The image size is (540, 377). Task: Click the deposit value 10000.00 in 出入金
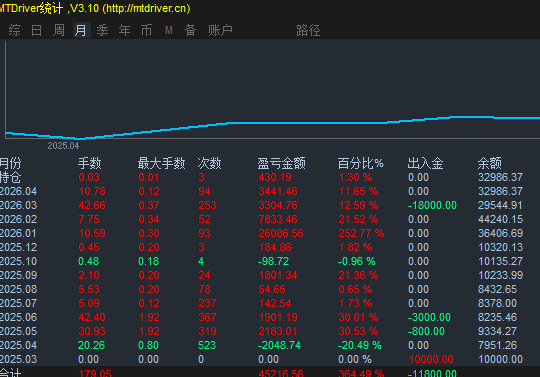[431, 359]
